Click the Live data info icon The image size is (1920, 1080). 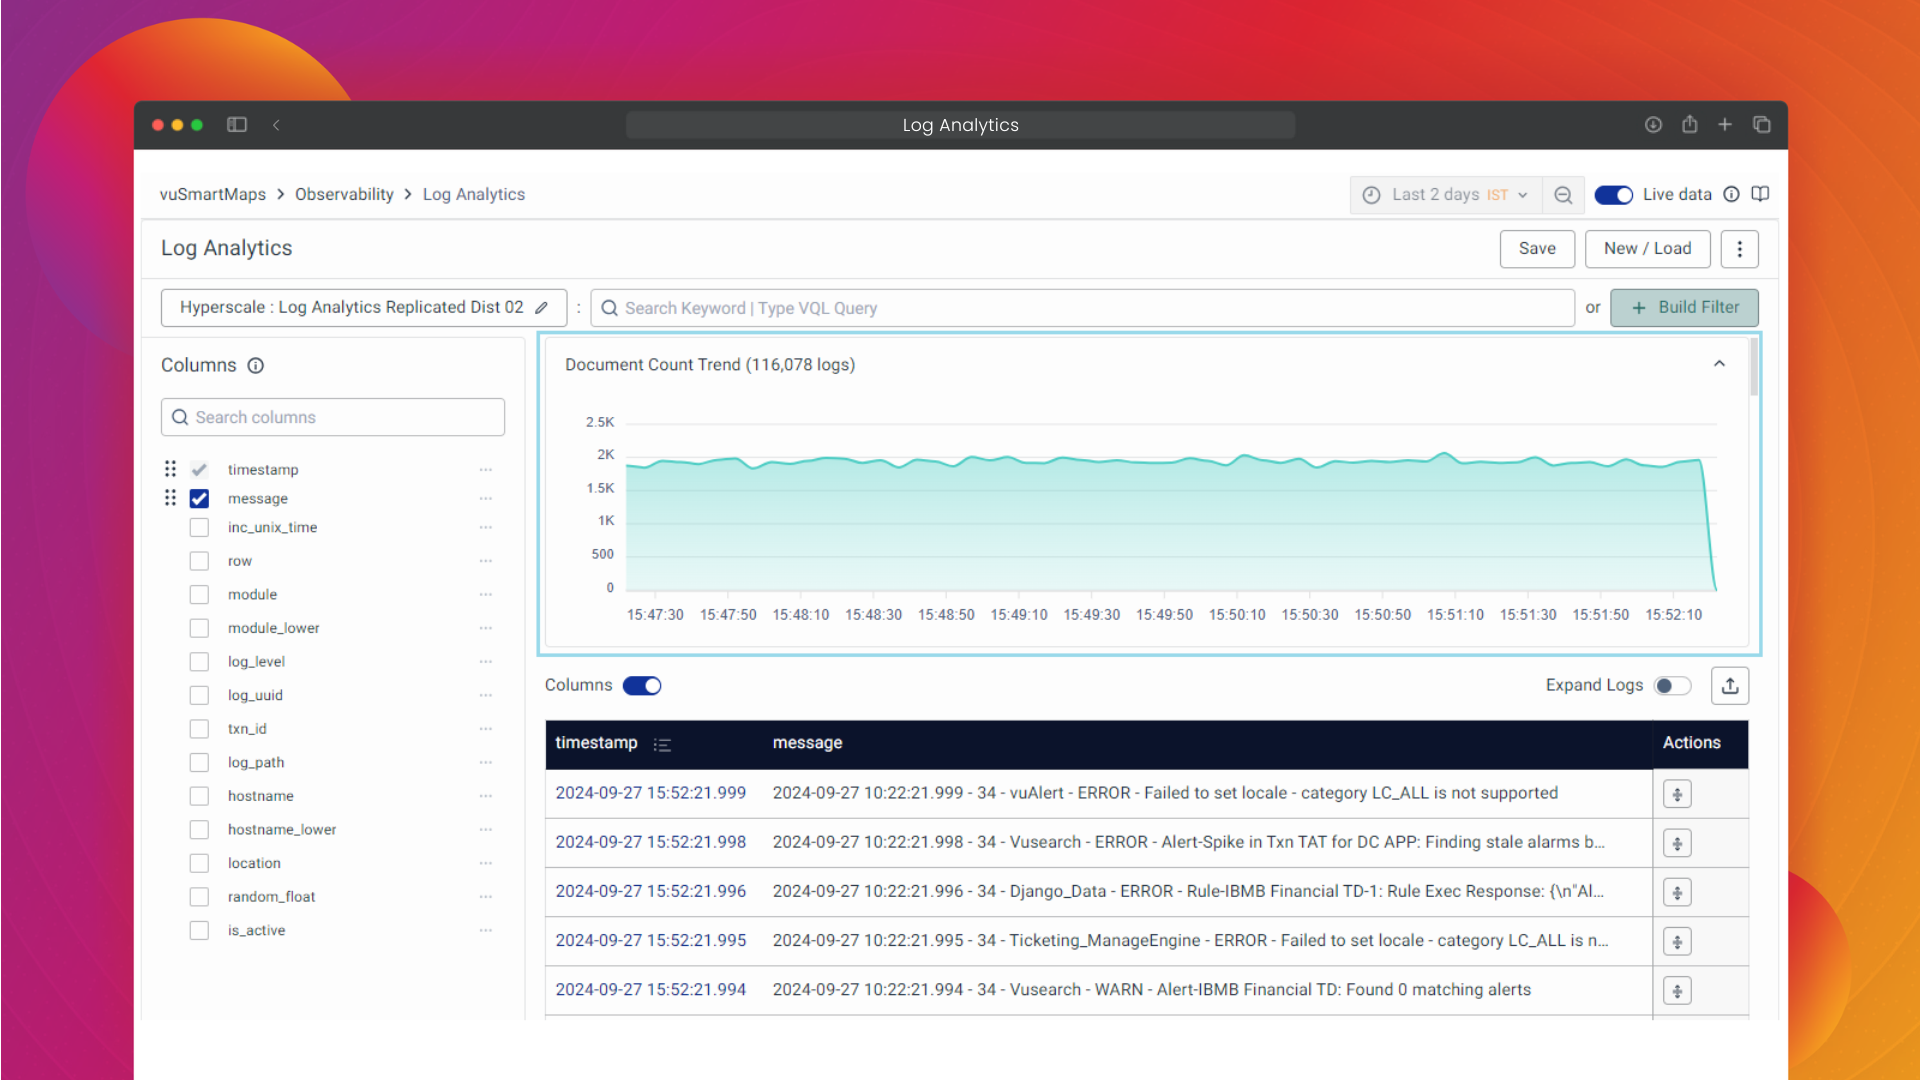[1731, 194]
